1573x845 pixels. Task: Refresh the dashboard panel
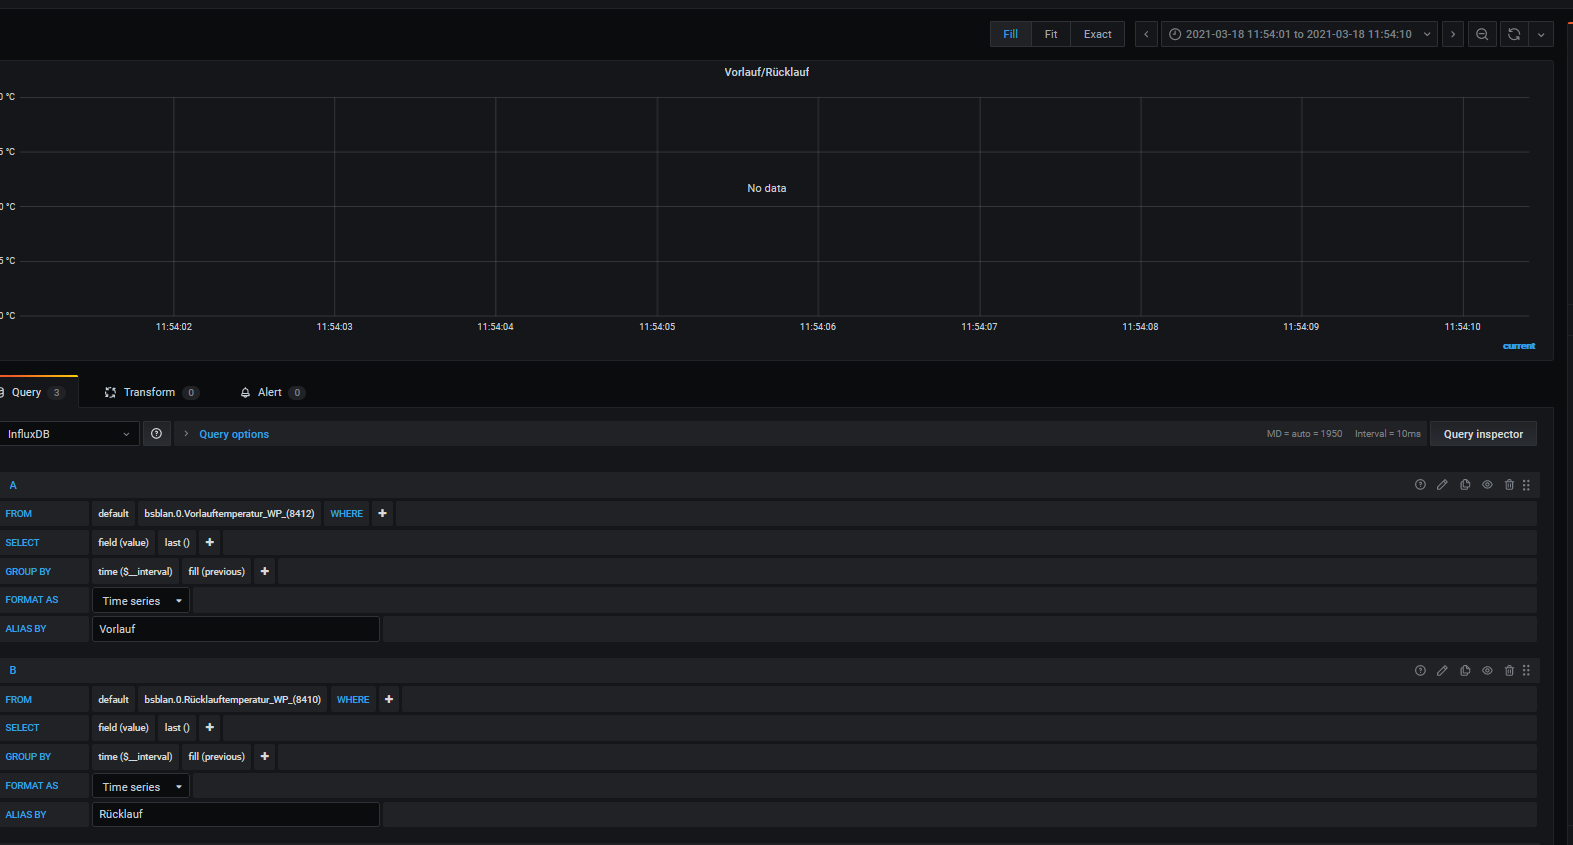tap(1514, 34)
